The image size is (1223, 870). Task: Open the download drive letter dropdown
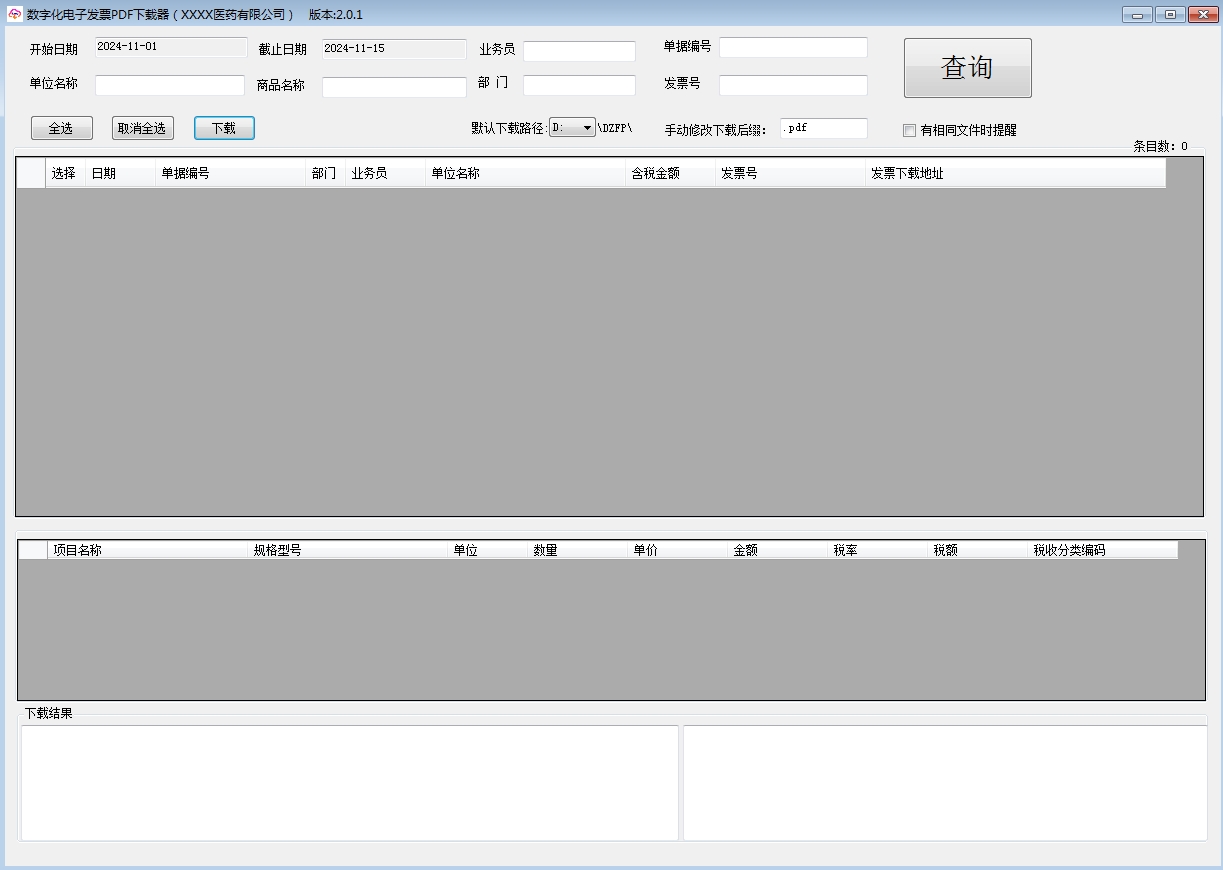(x=572, y=127)
